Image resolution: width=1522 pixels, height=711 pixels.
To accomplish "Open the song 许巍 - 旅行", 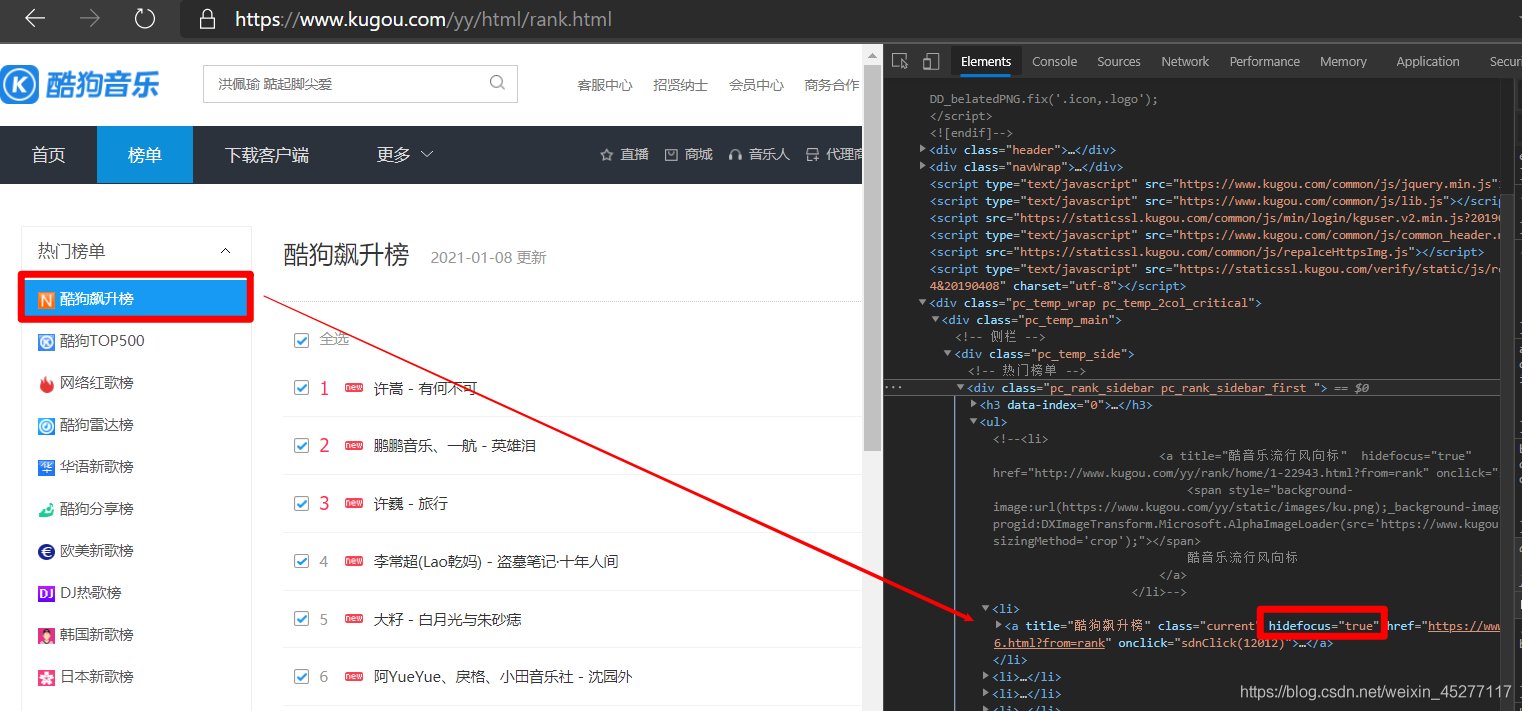I will (411, 503).
